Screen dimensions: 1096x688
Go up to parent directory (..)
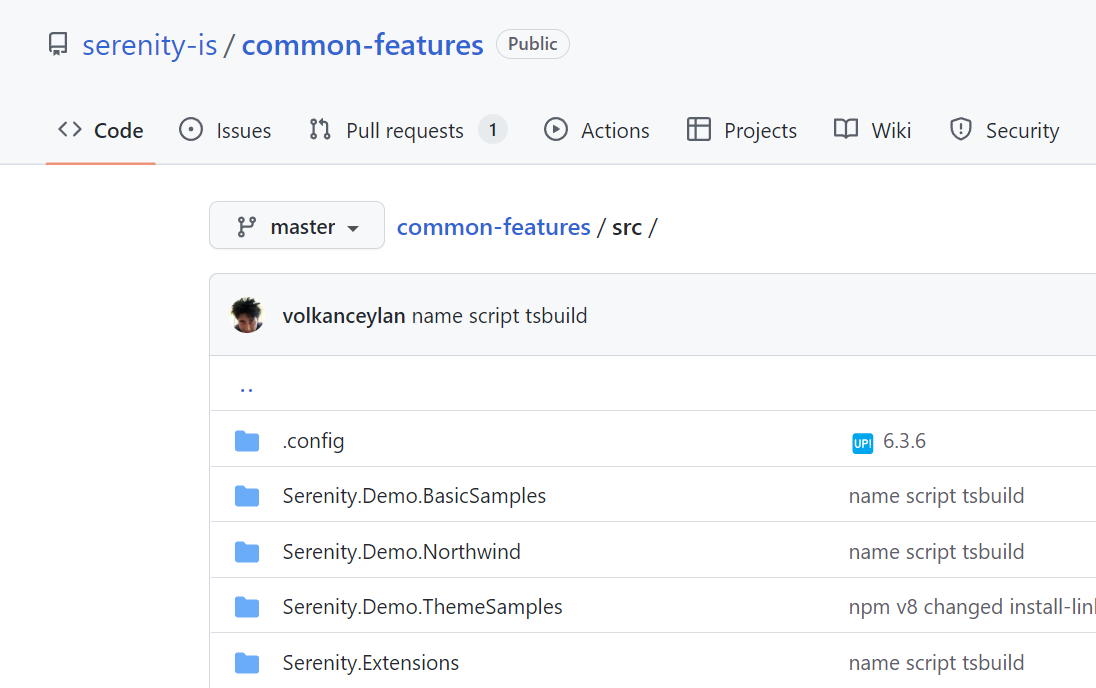pos(246,386)
